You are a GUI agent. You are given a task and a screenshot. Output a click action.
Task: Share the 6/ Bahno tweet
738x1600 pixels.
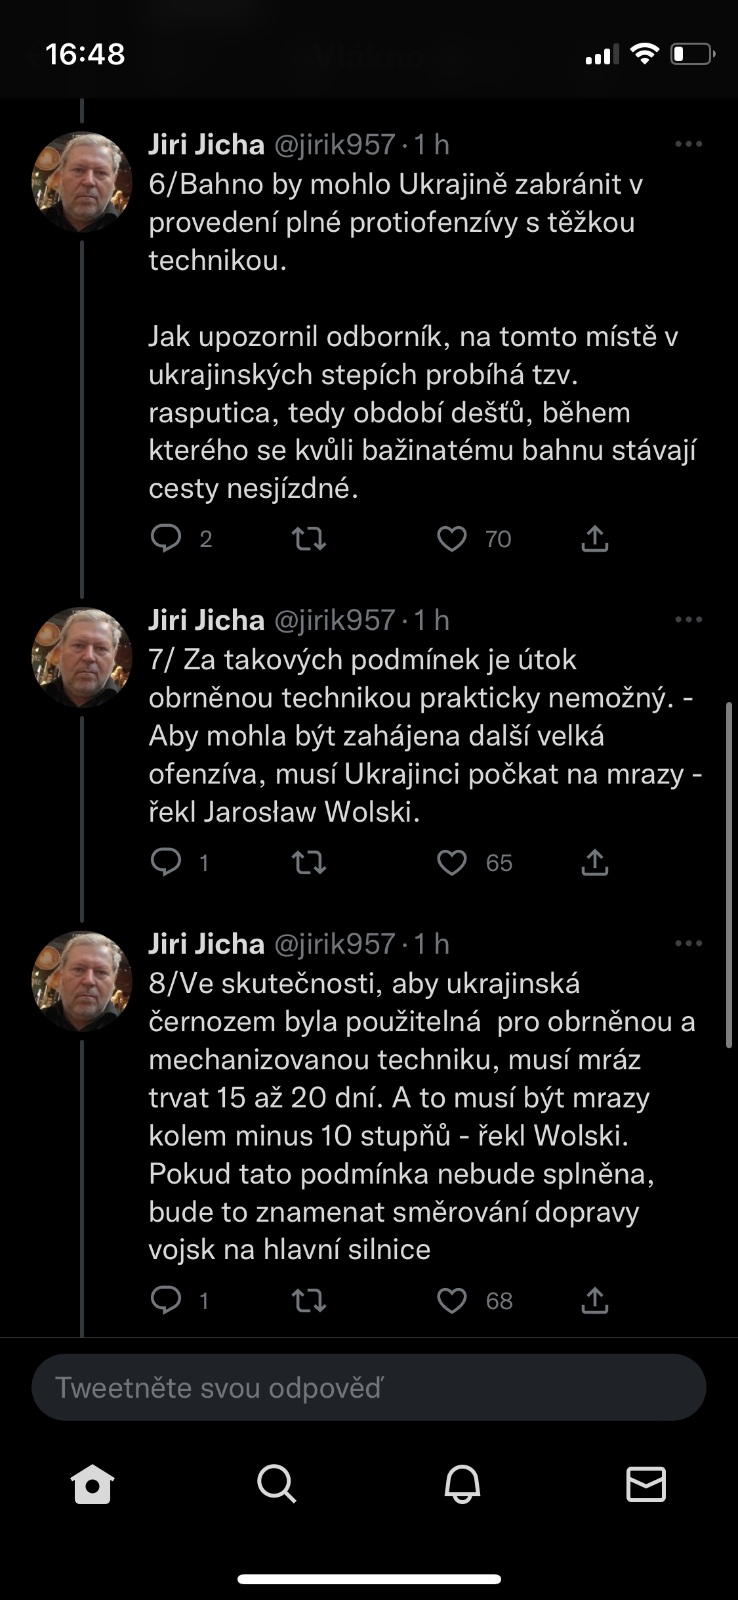coord(595,539)
